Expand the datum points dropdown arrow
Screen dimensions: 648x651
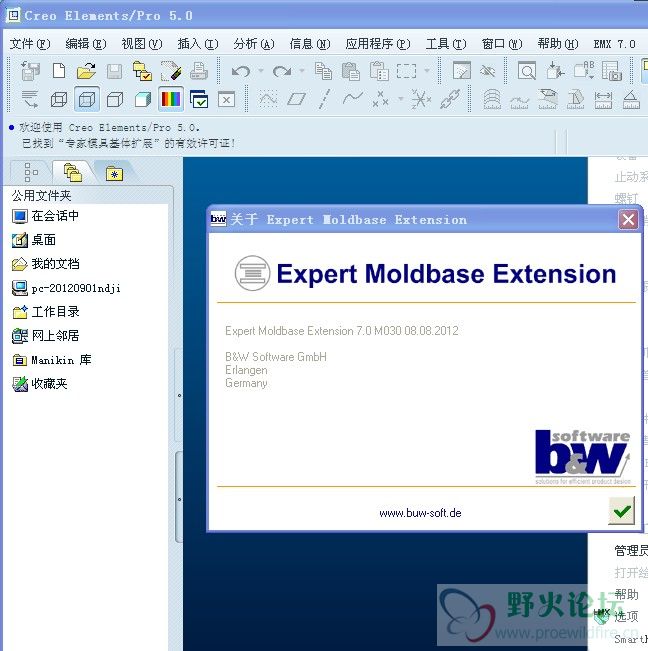click(x=401, y=99)
